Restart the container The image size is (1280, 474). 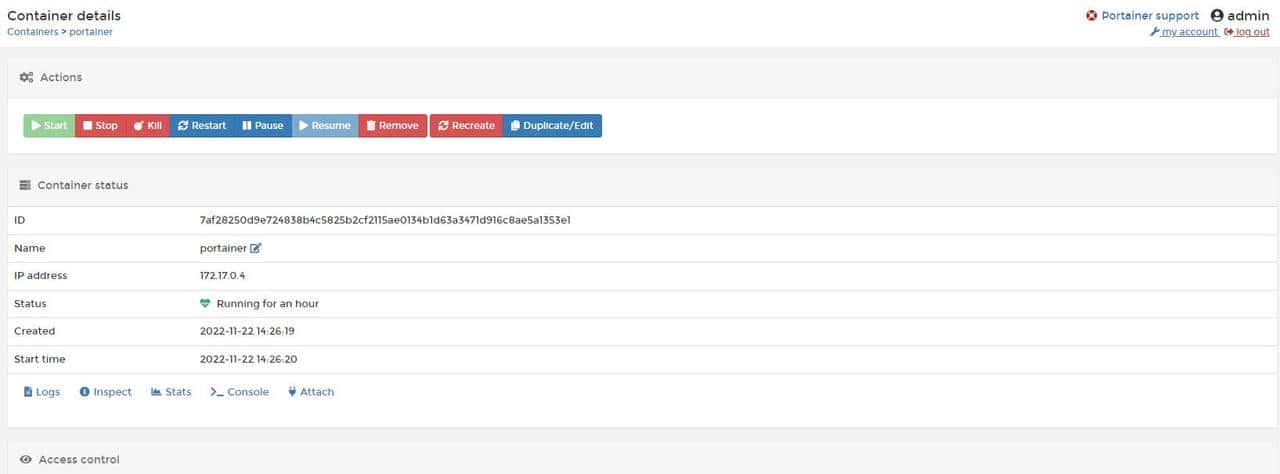202,126
